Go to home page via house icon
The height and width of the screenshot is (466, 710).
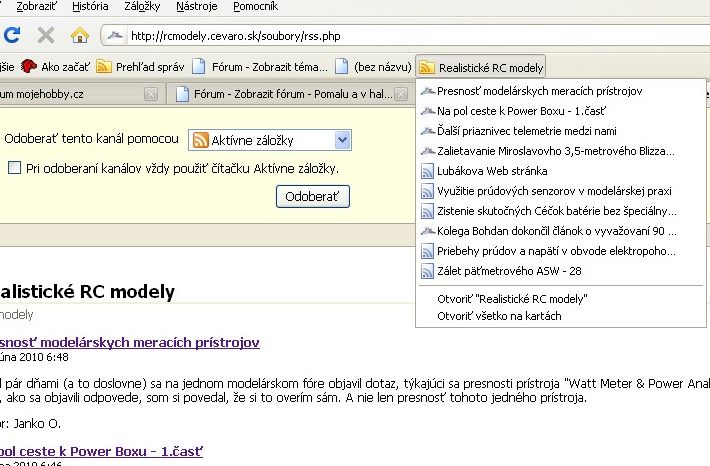pyautogui.click(x=80, y=35)
